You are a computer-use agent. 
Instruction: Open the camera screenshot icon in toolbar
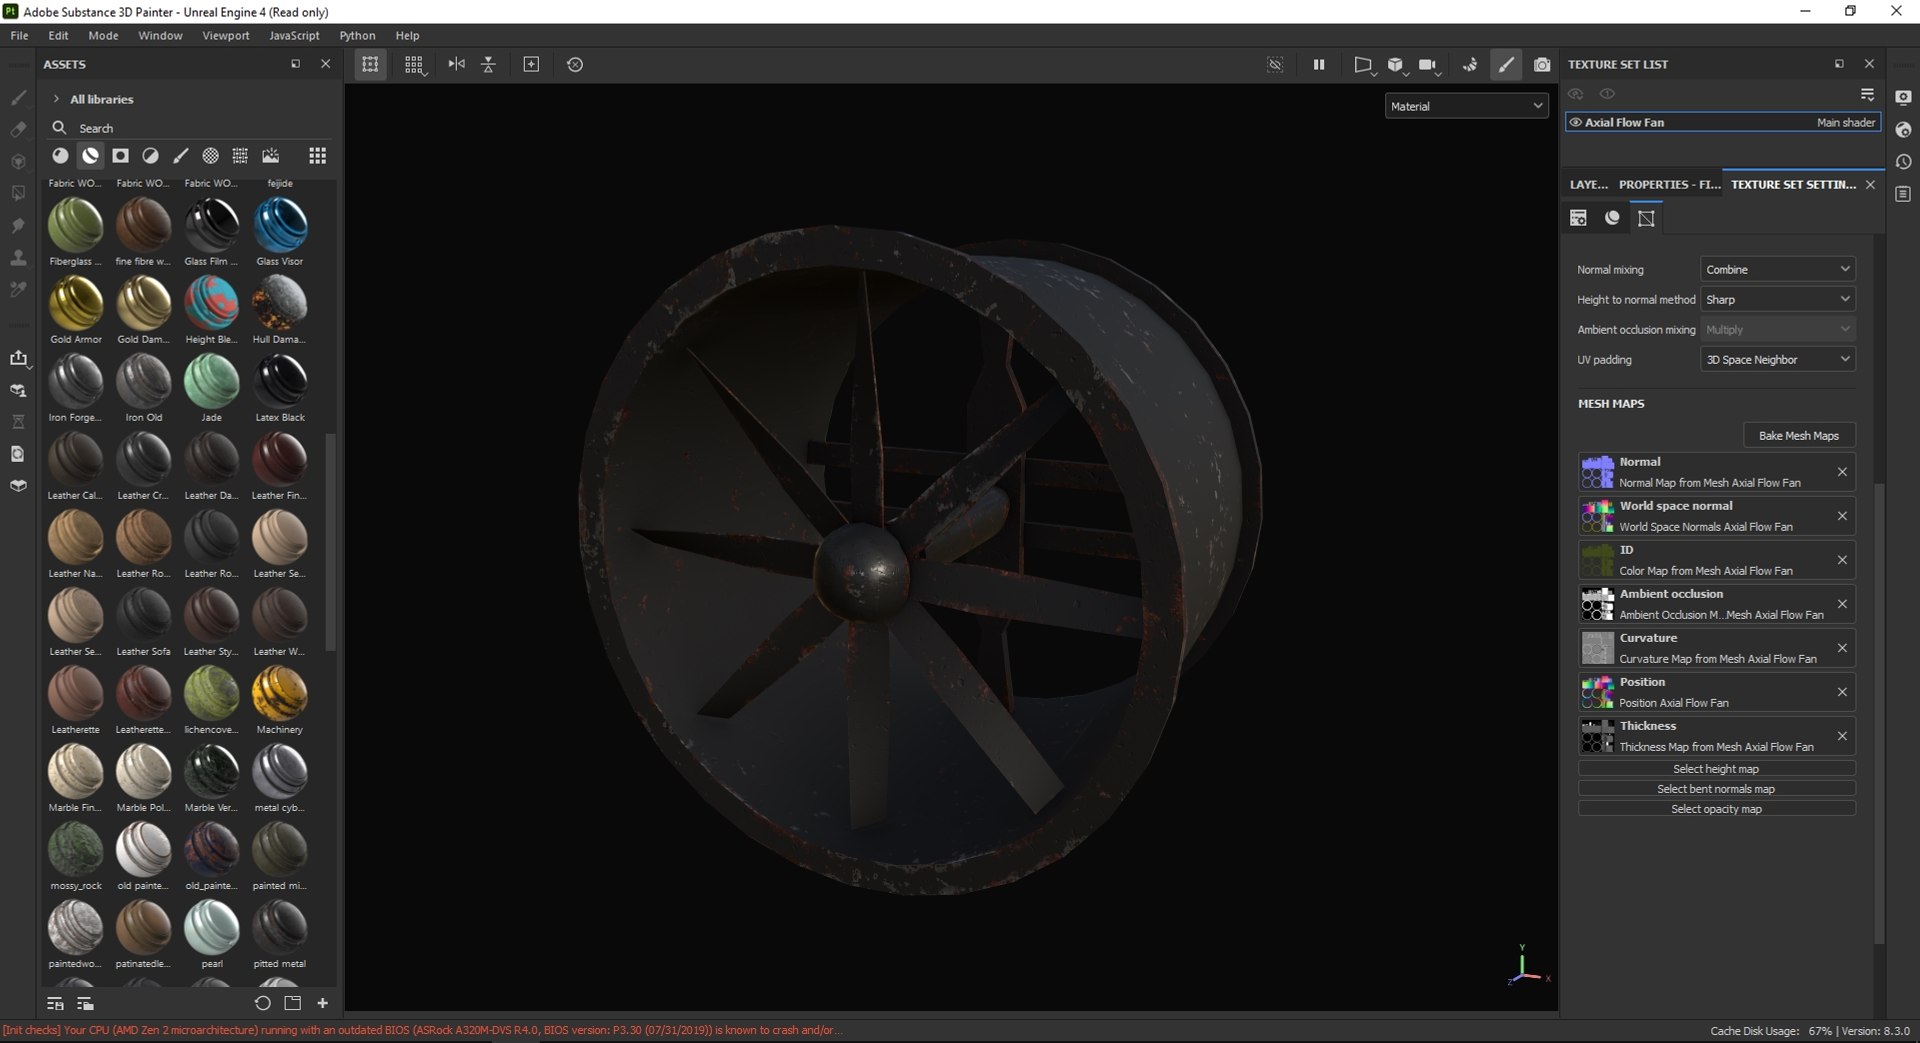pos(1542,65)
